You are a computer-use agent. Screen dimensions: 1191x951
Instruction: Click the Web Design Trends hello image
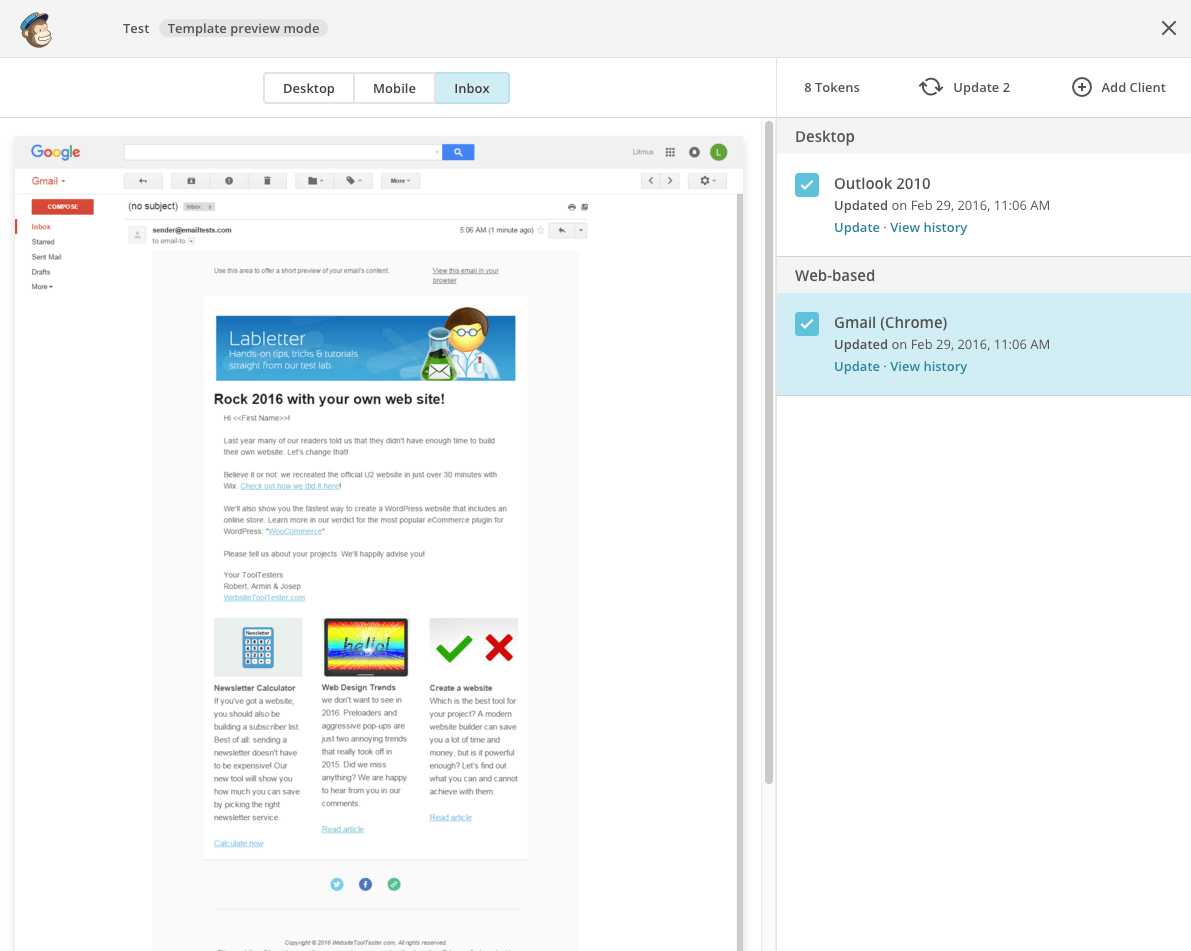point(365,647)
